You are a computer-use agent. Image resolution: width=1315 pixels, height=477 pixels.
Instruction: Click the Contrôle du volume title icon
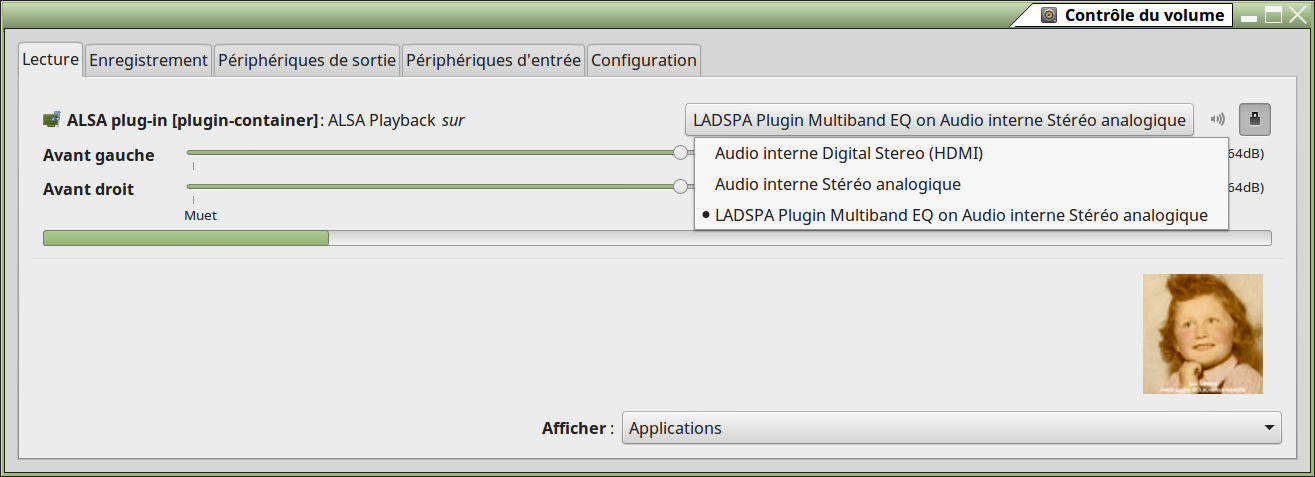(1048, 15)
